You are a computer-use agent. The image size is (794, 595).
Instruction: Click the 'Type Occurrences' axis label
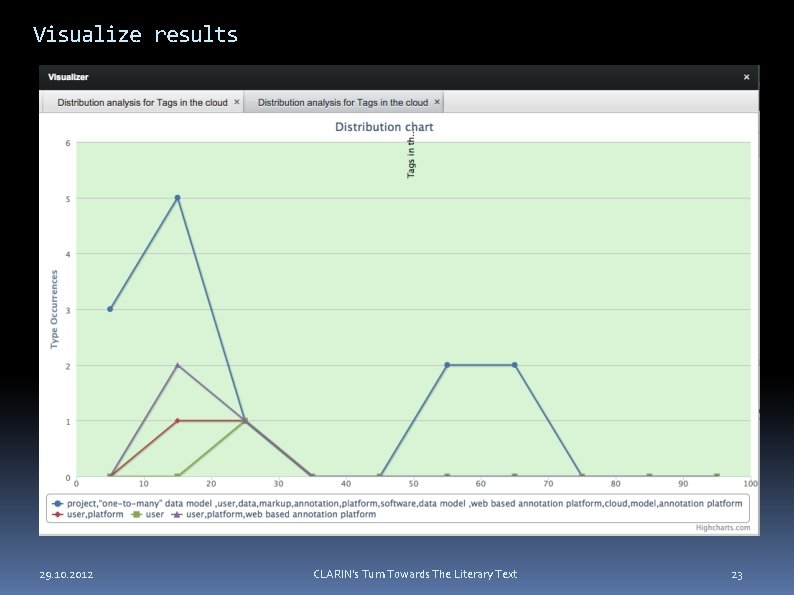click(54, 309)
